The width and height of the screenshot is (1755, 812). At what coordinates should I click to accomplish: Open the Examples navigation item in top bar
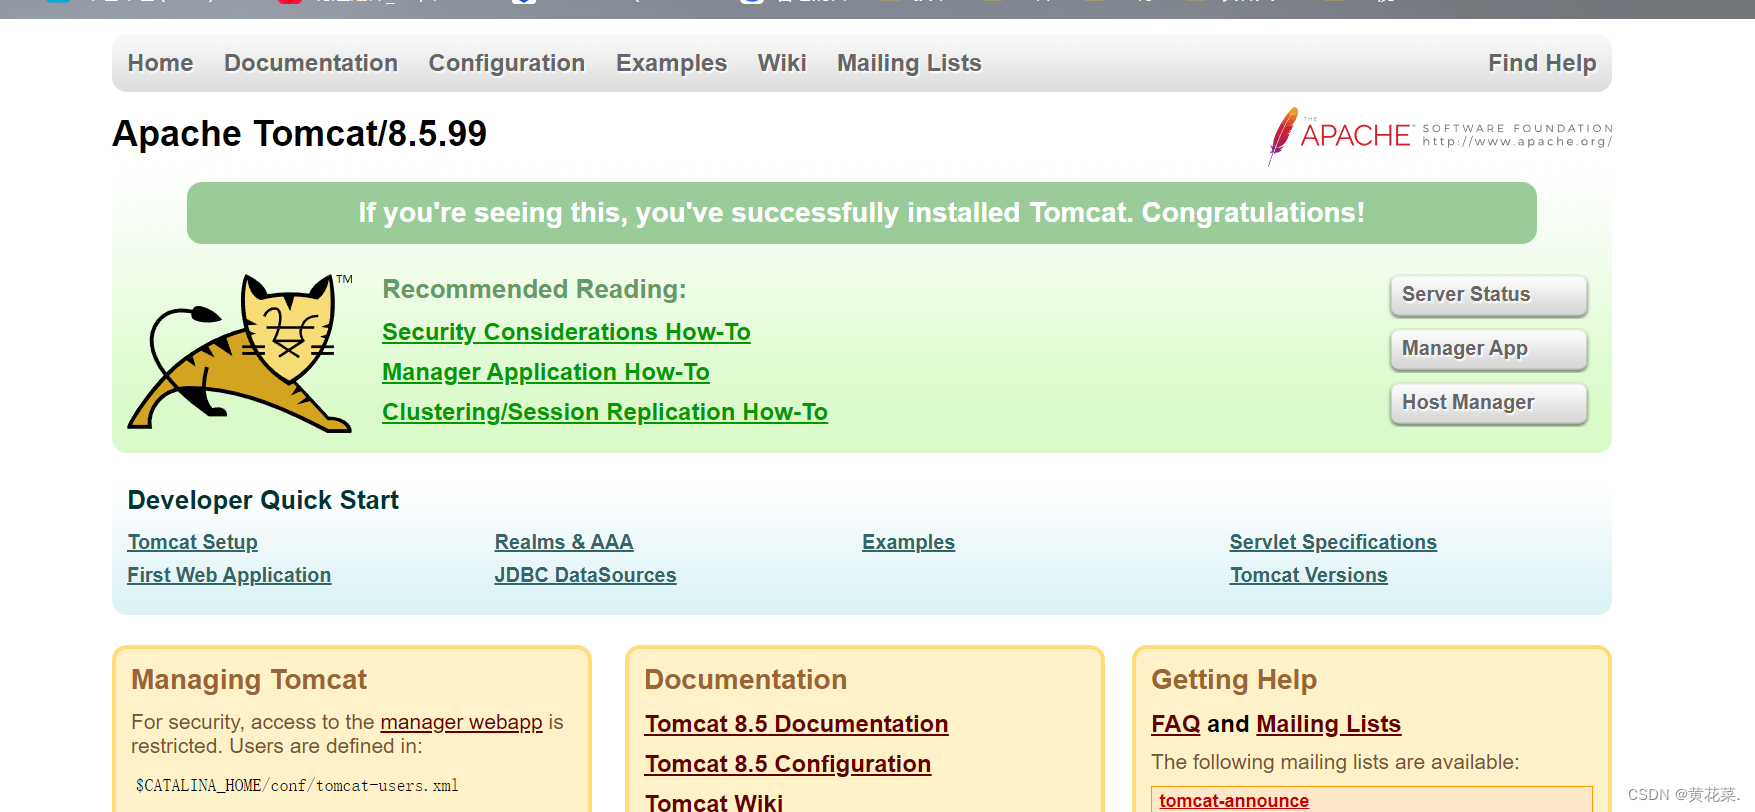coord(671,63)
